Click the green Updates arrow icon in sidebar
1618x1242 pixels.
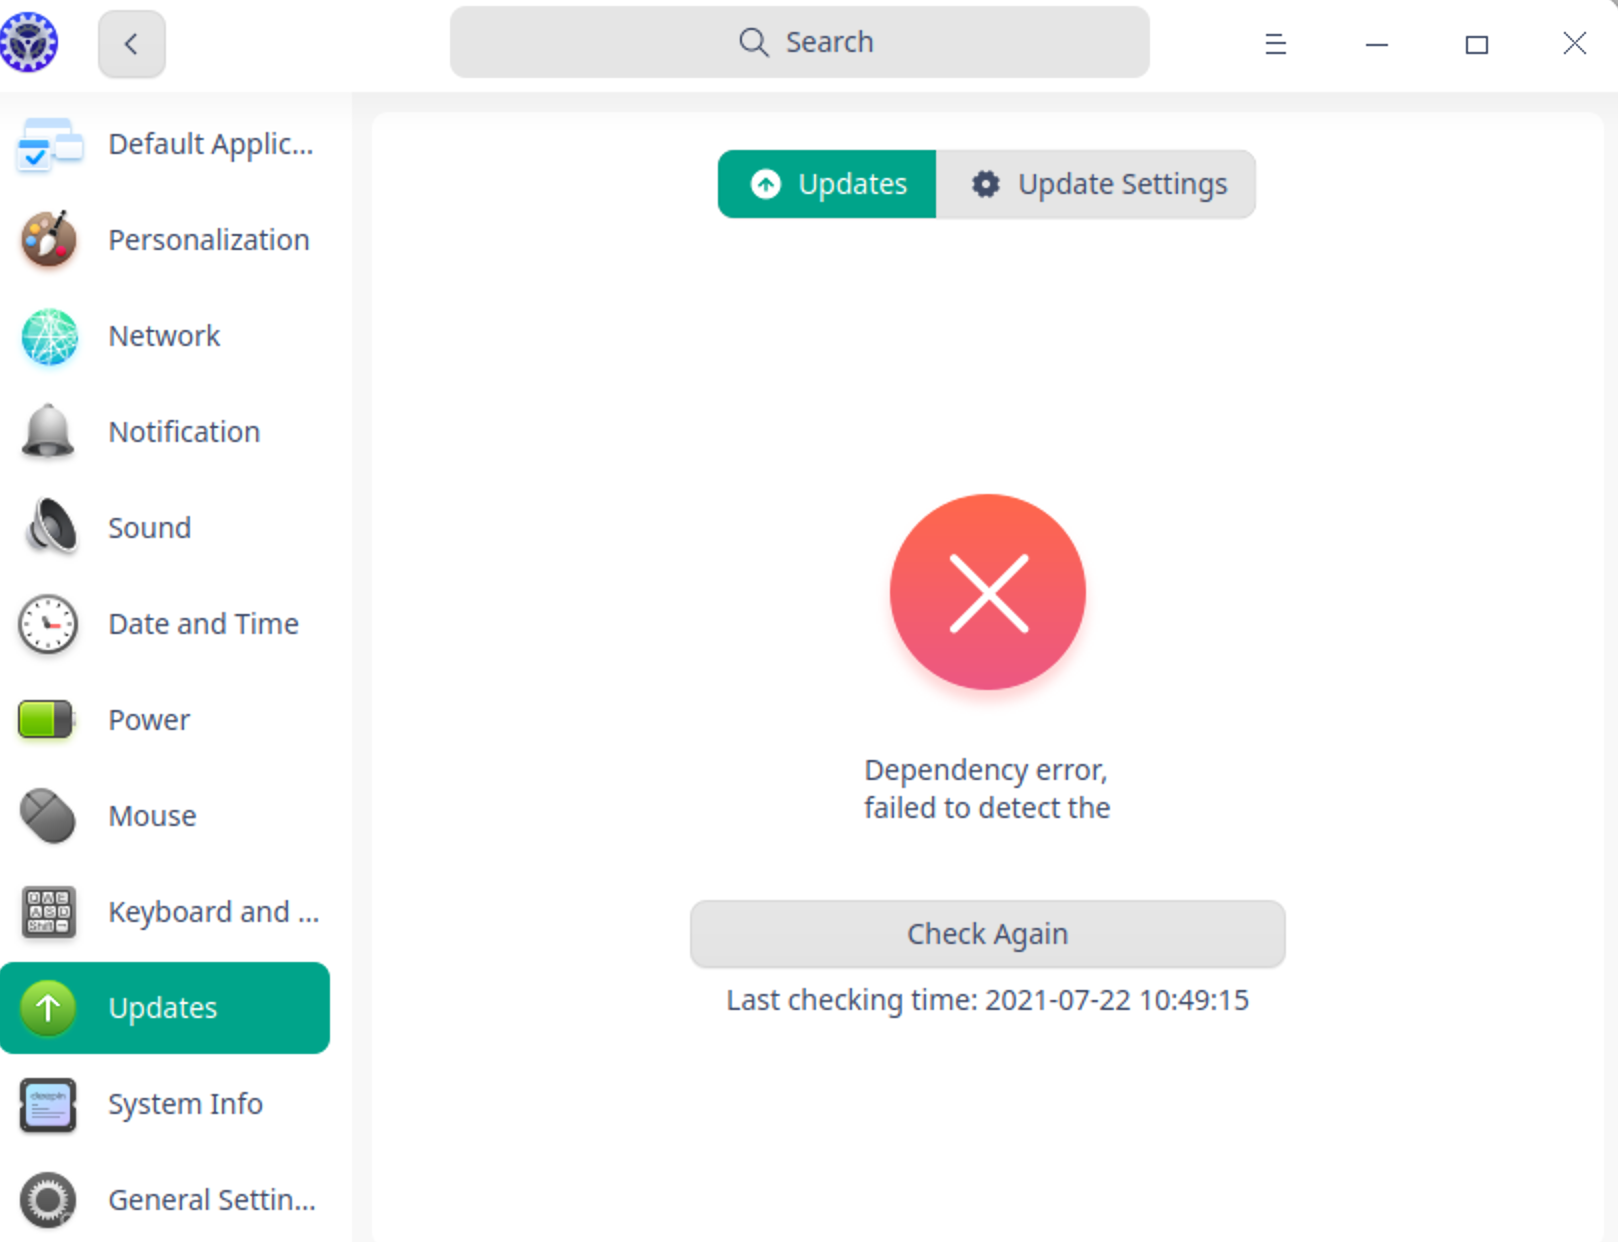tap(48, 1008)
